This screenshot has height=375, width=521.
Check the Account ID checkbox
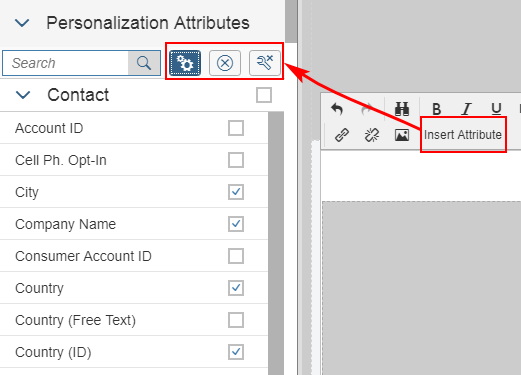coord(236,128)
